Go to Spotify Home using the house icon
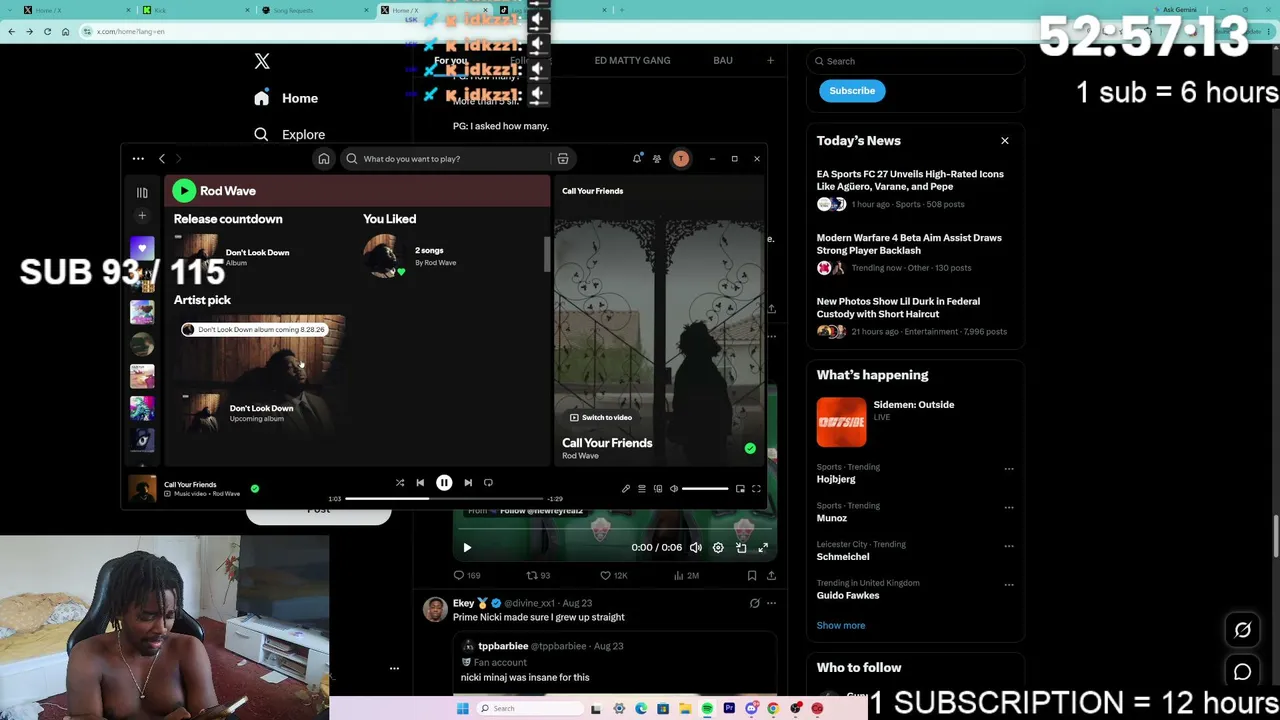 [324, 159]
